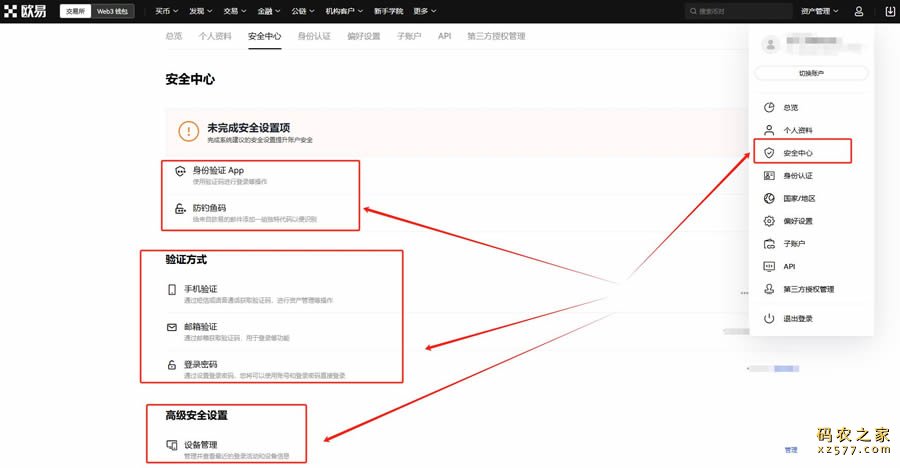Expand the 公链 dropdown menu
Image resolution: width=900 pixels, height=468 pixels.
pos(302,11)
